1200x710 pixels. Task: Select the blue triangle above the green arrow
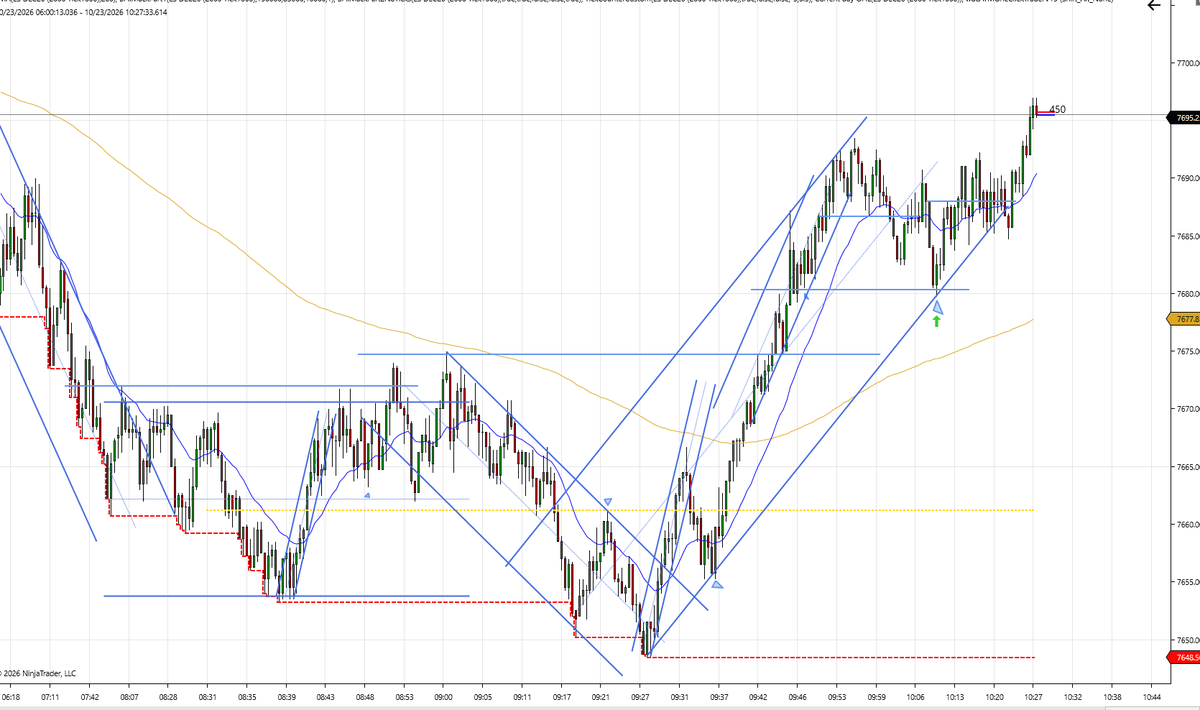(x=938, y=308)
